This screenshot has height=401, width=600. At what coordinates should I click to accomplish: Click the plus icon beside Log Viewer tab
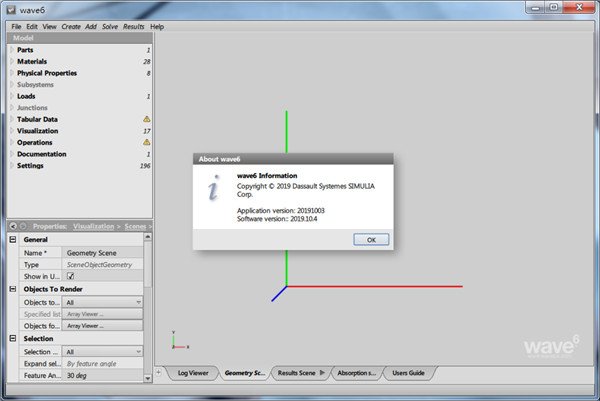pyautogui.click(x=158, y=372)
